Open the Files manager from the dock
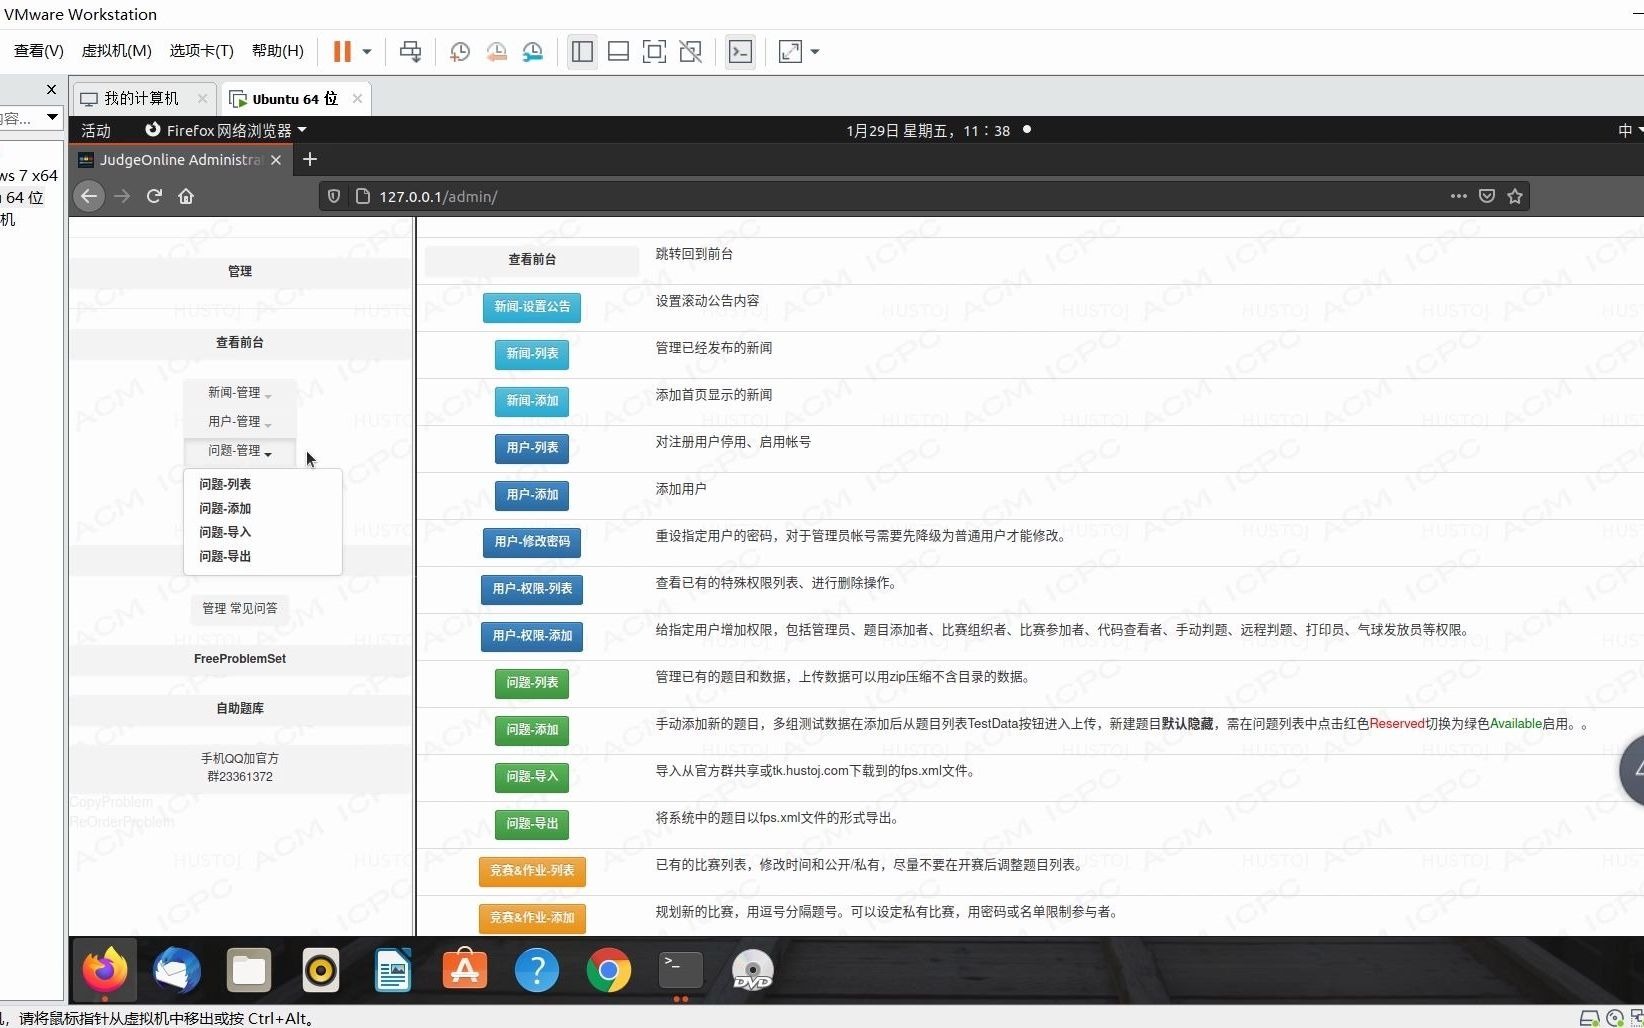The image size is (1644, 1028). click(x=249, y=970)
